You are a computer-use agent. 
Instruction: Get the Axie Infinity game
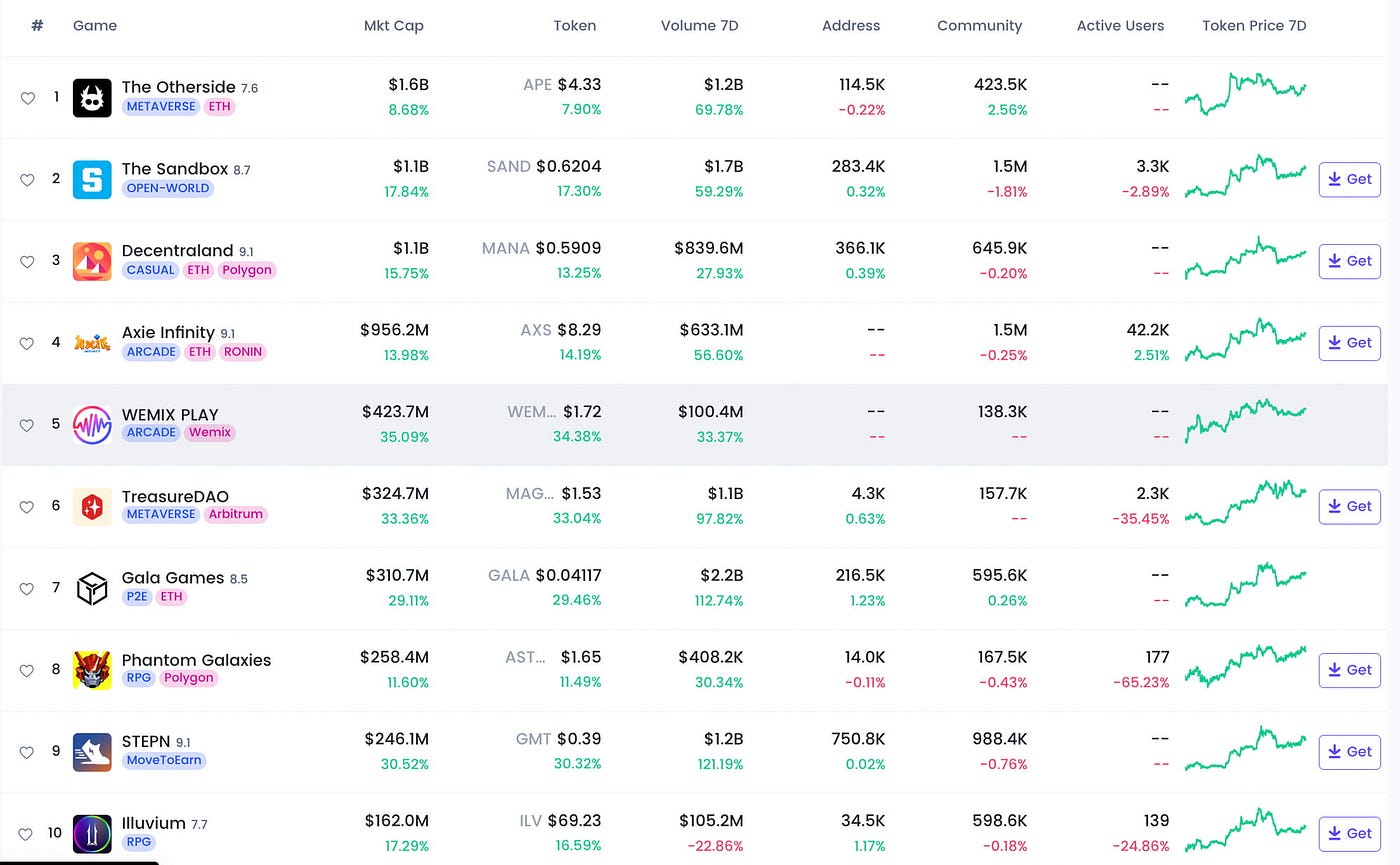[x=1349, y=343]
